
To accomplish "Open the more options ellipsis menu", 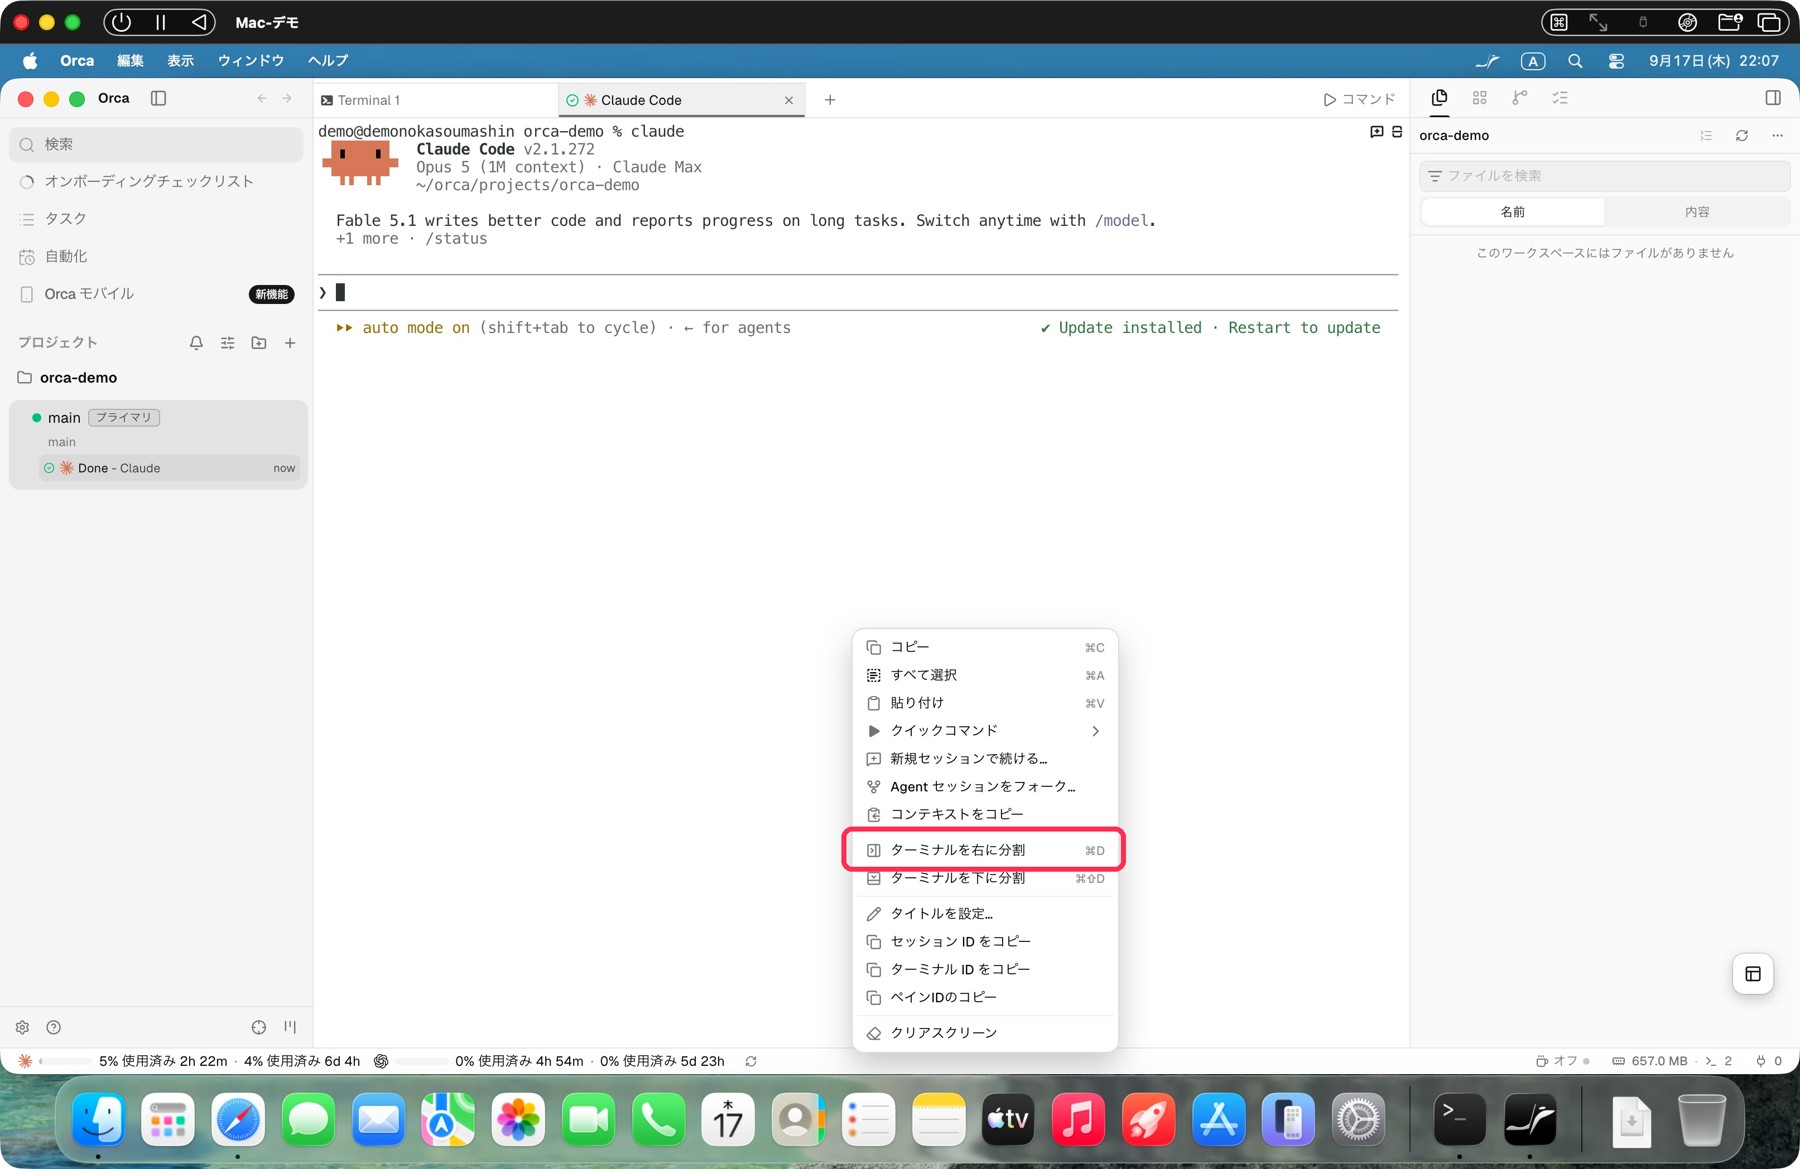I will (x=1777, y=136).
